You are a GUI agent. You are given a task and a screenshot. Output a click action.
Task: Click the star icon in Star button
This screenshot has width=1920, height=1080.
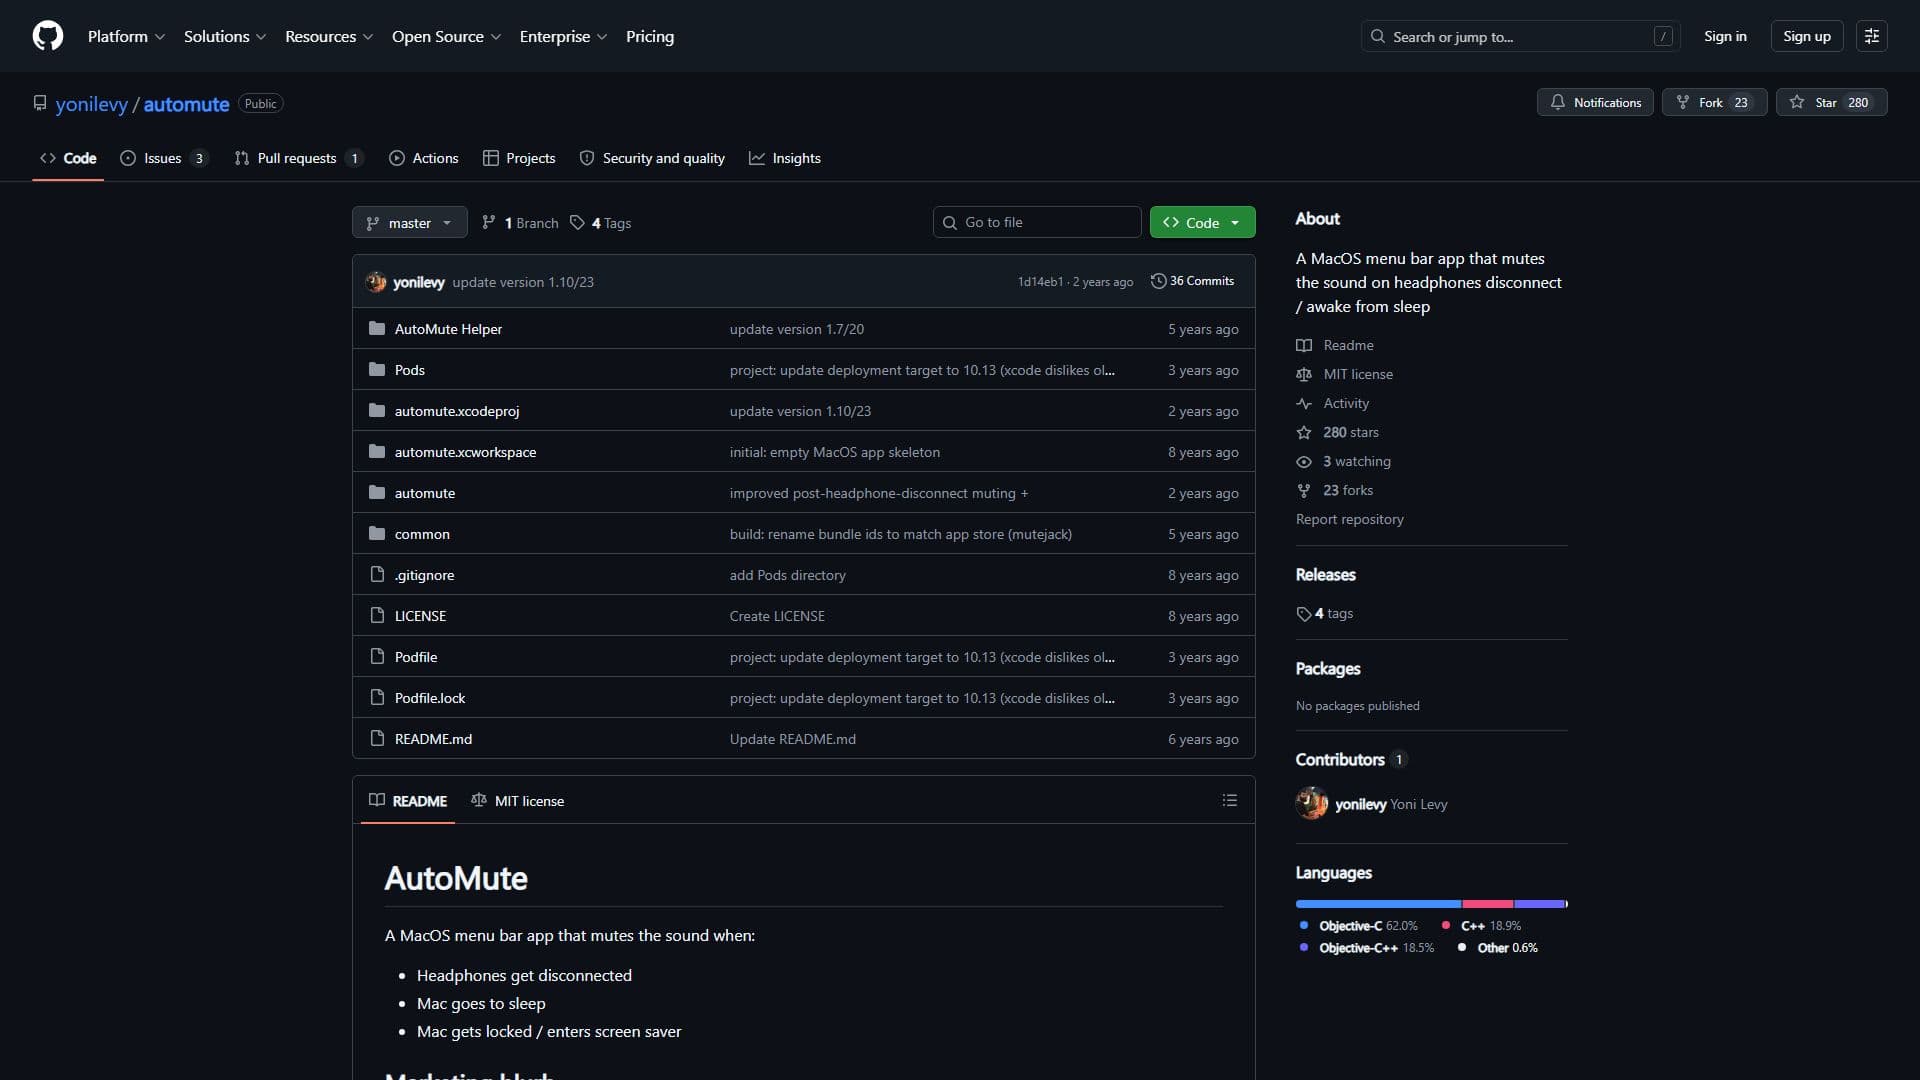[1797, 102]
